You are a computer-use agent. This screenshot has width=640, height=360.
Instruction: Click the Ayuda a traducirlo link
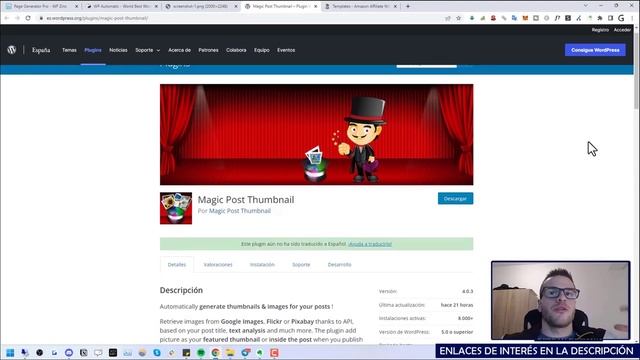click(x=370, y=244)
